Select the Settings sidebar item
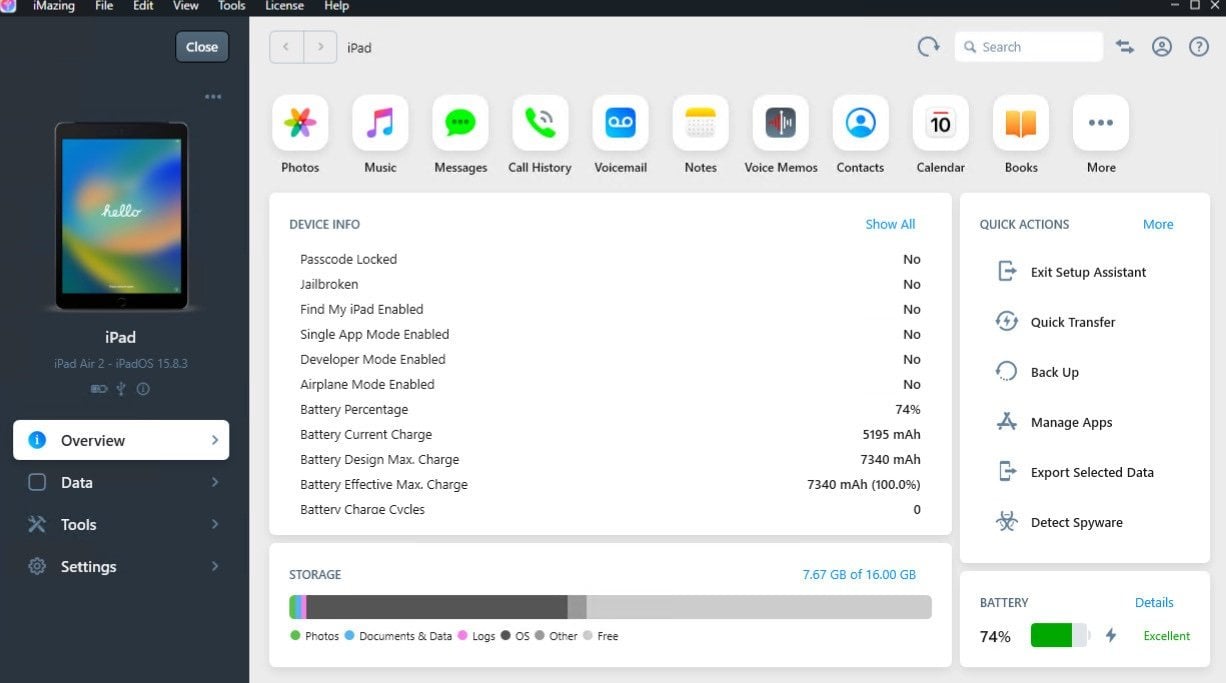The width and height of the screenshot is (1226, 683). [x=121, y=566]
